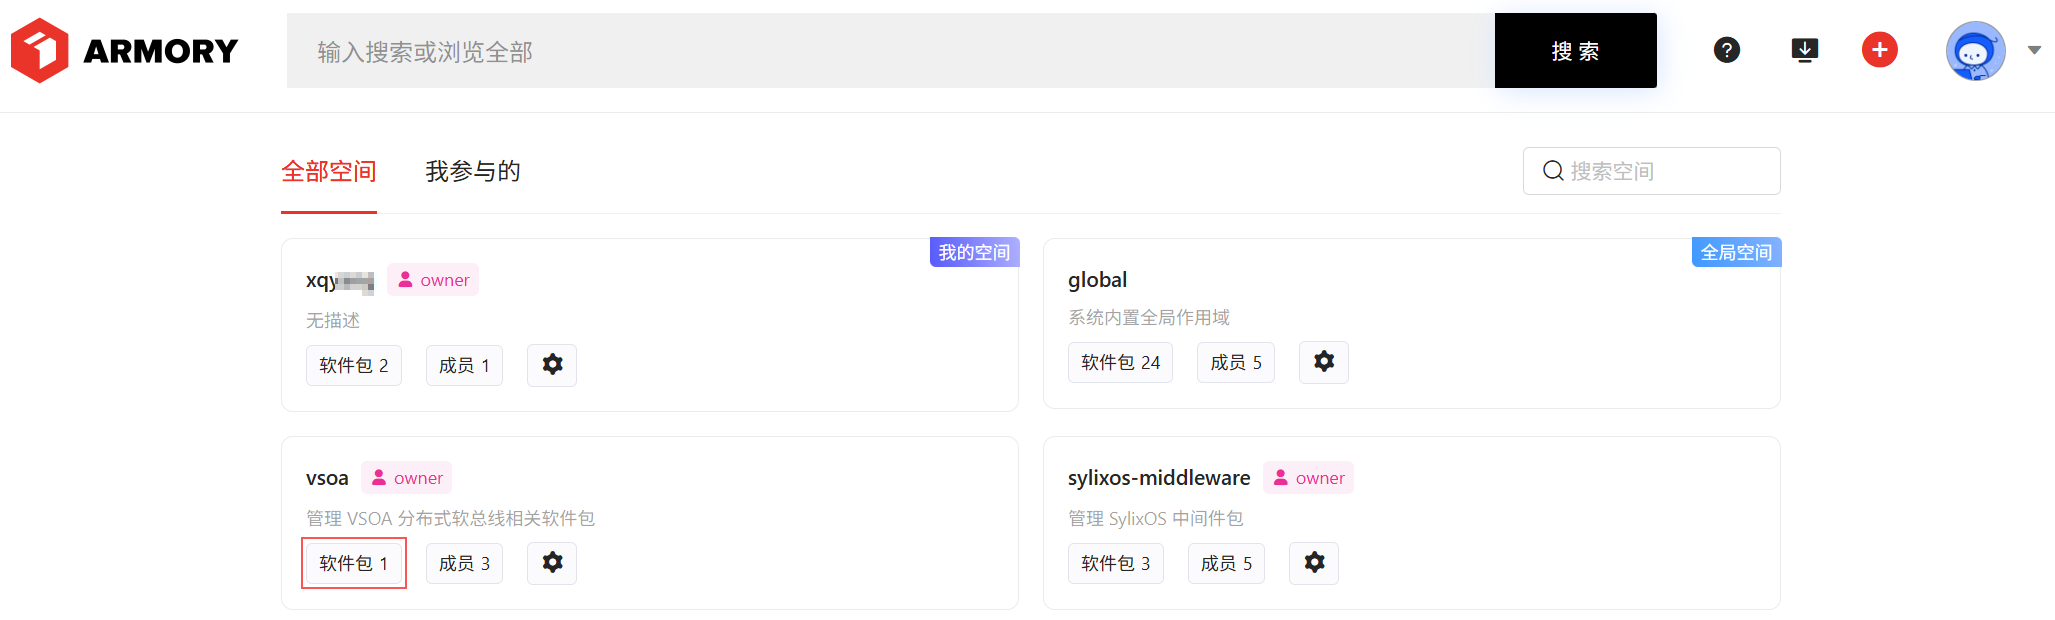View 成员 3 of vsoa space

[464, 564]
